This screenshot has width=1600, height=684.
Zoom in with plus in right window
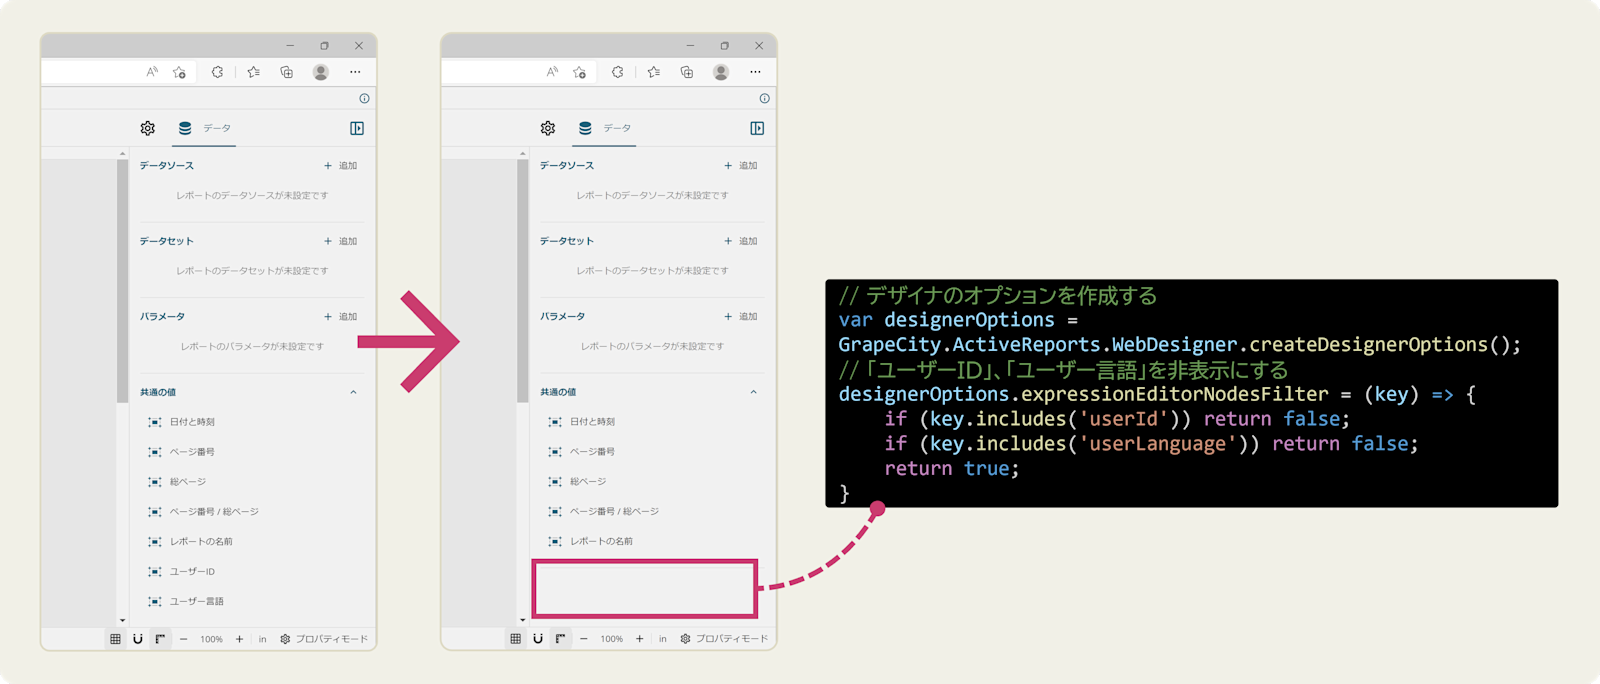[x=639, y=639]
